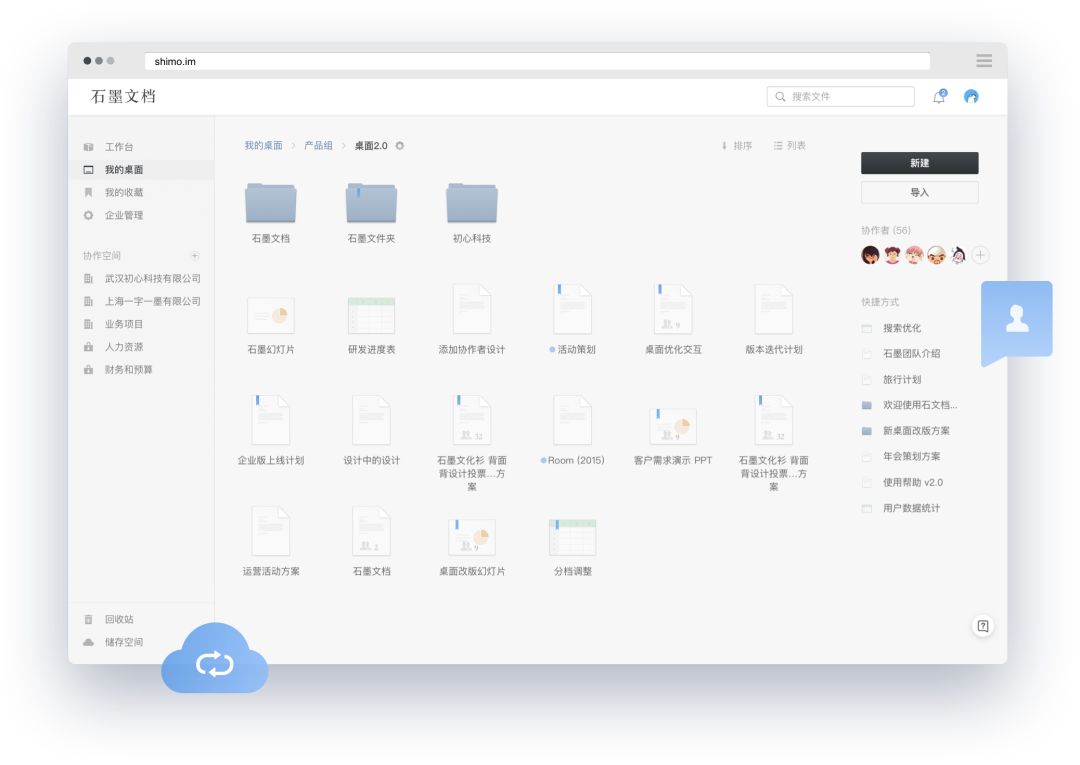The width and height of the screenshot is (1080, 765).
Task: Open the 客户需求演示 PPT file
Action: [x=673, y=435]
